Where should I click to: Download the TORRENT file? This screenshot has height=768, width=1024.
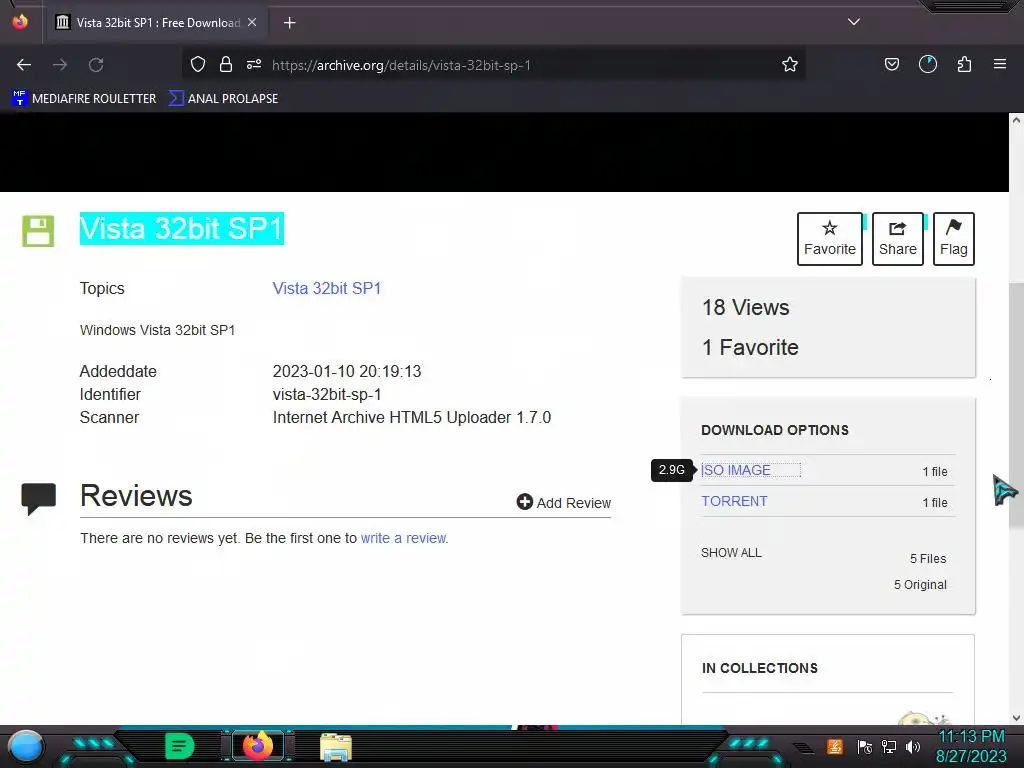(x=734, y=501)
